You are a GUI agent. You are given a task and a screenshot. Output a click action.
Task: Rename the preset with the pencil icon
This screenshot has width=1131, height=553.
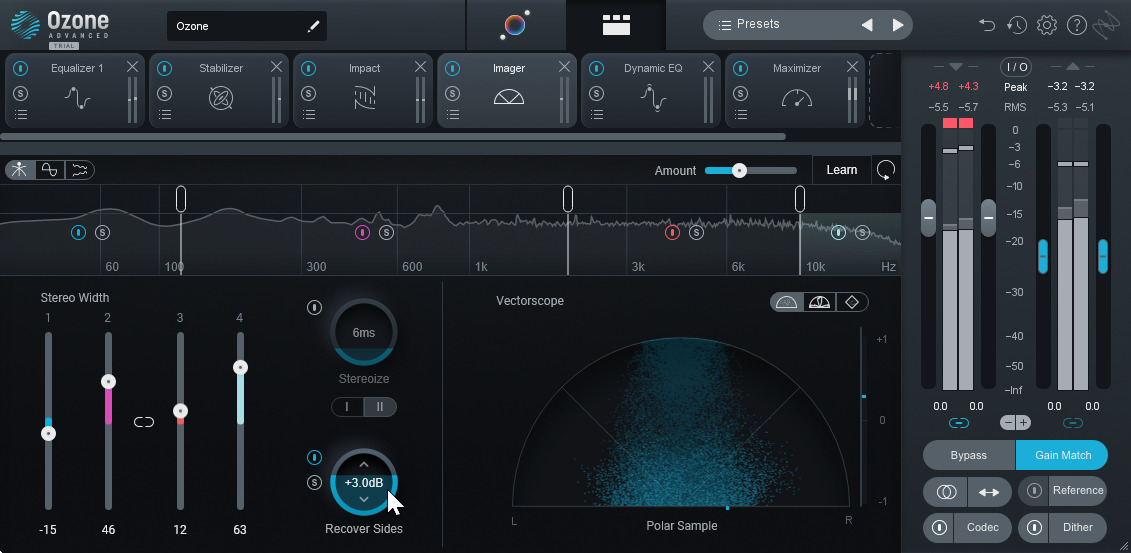pyautogui.click(x=313, y=26)
